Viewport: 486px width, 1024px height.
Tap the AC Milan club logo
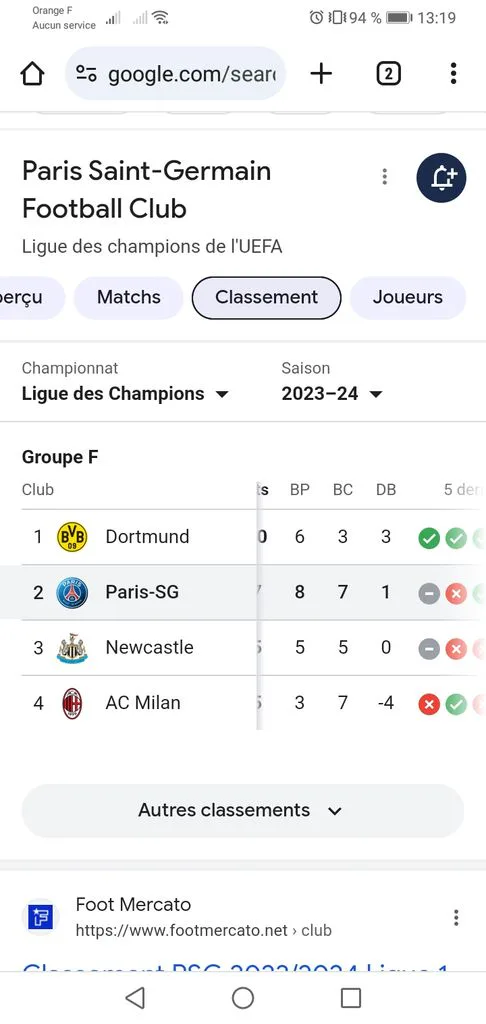pyautogui.click(x=72, y=703)
